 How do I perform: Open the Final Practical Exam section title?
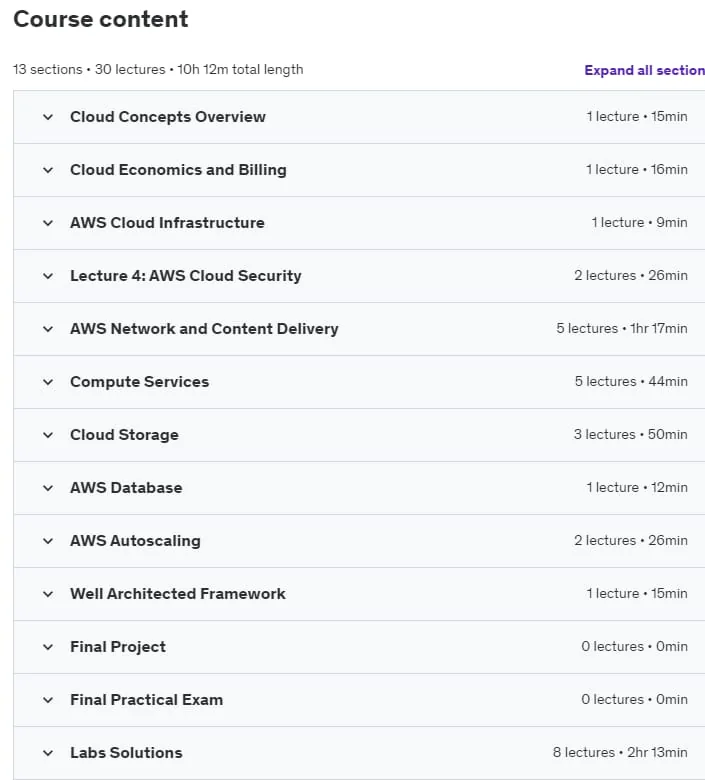(146, 700)
